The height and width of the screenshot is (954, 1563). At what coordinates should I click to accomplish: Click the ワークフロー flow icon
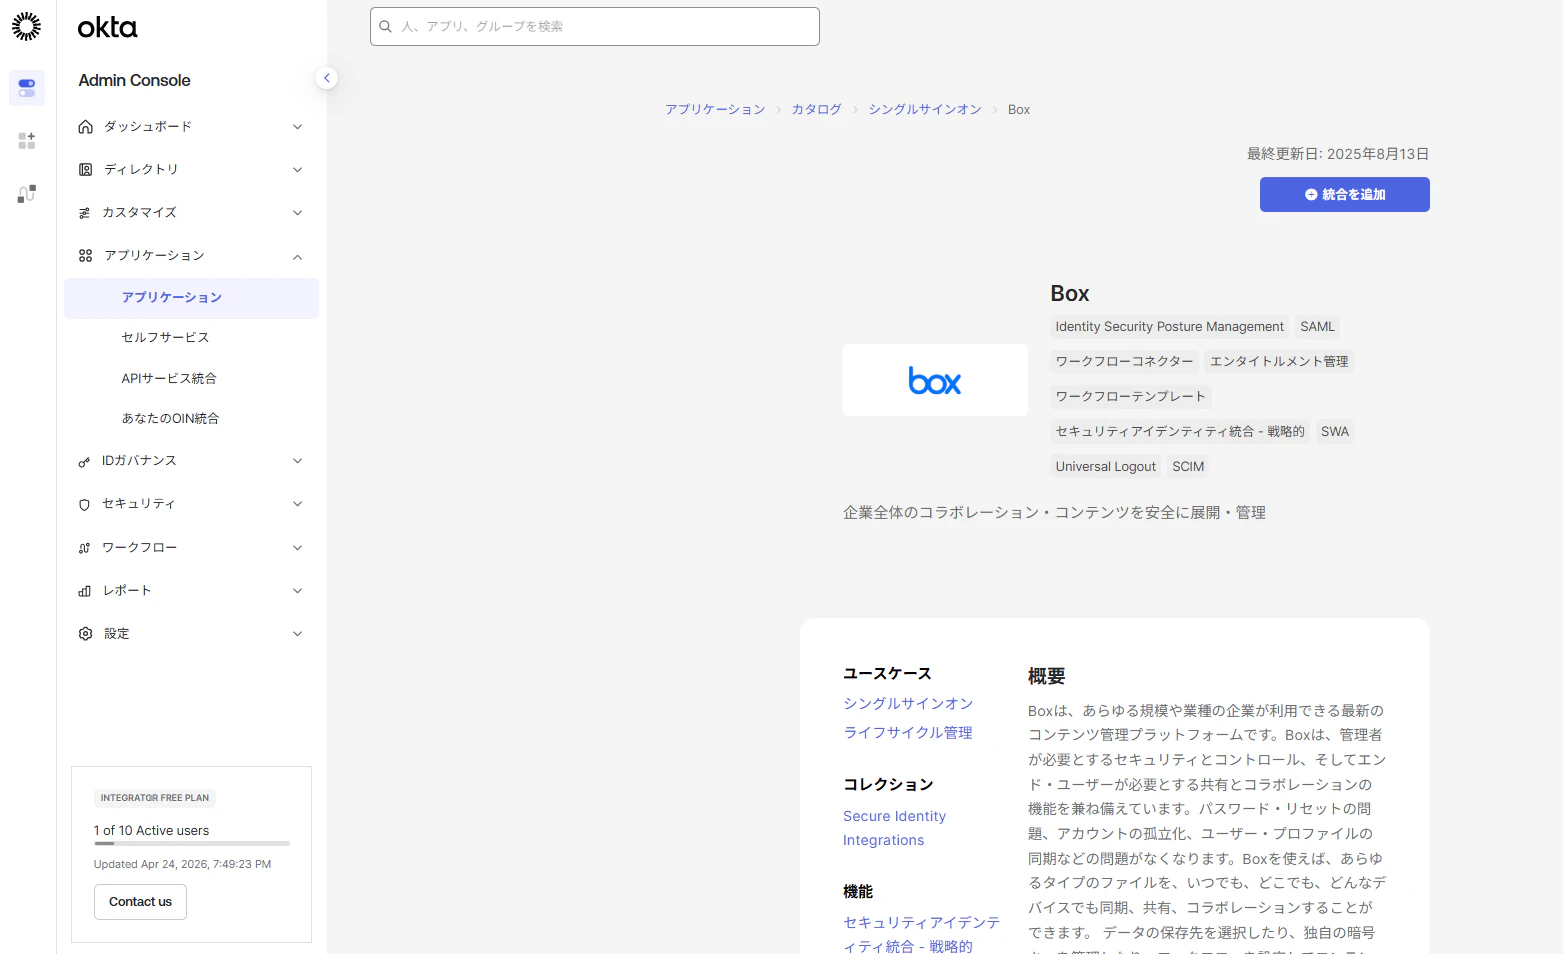pyautogui.click(x=85, y=548)
